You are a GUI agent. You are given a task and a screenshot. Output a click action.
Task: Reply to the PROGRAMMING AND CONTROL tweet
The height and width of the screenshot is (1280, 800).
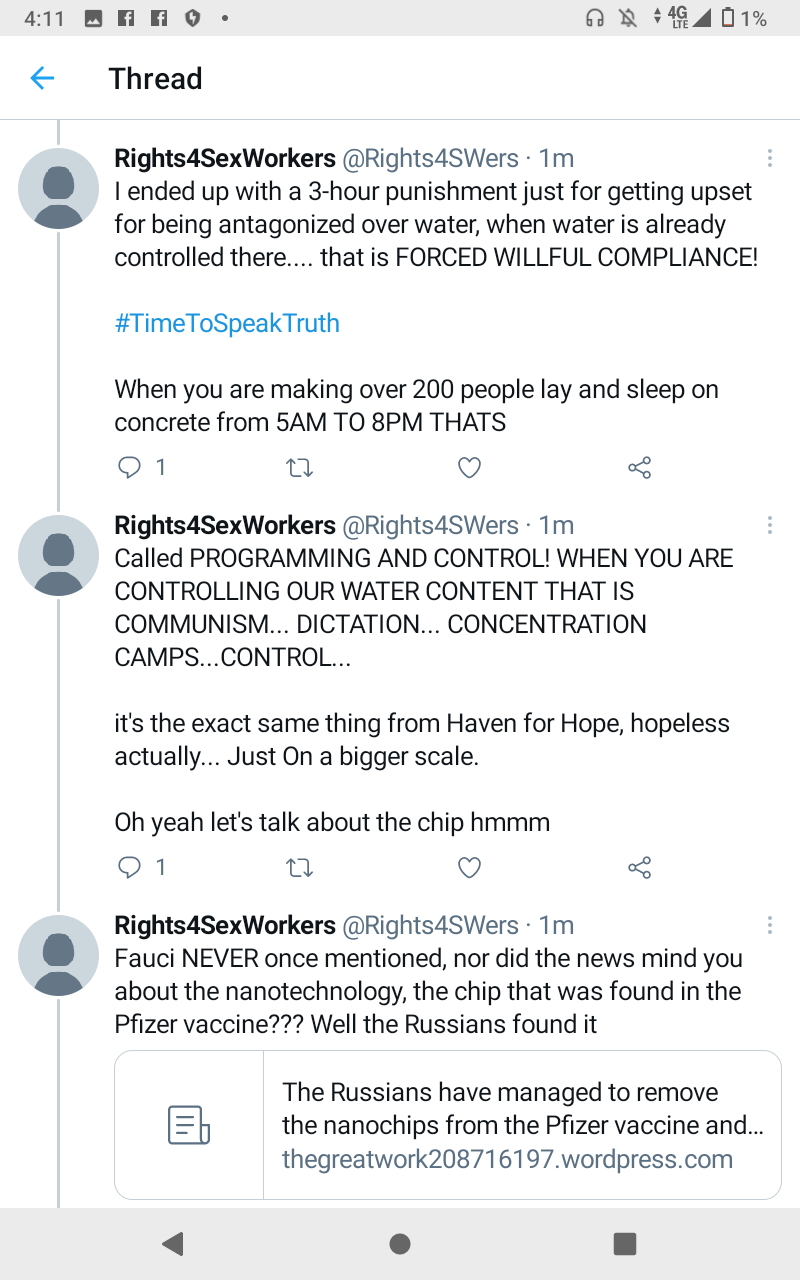(x=130, y=867)
